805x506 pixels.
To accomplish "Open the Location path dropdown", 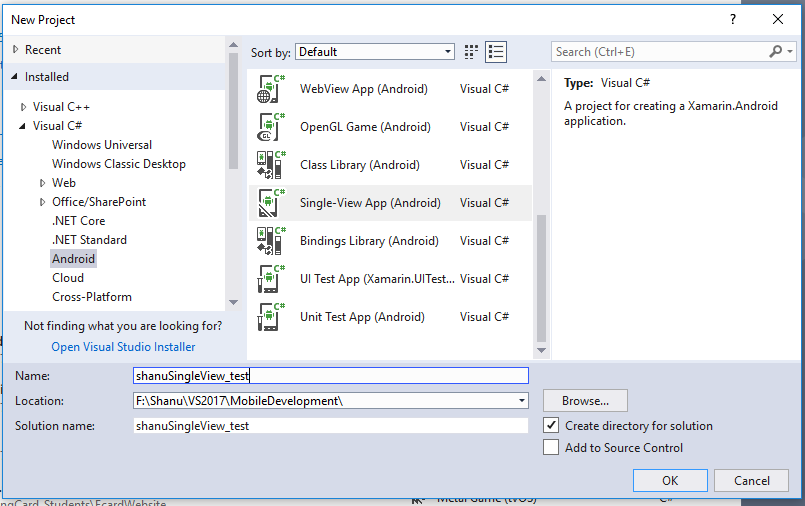I will (522, 401).
